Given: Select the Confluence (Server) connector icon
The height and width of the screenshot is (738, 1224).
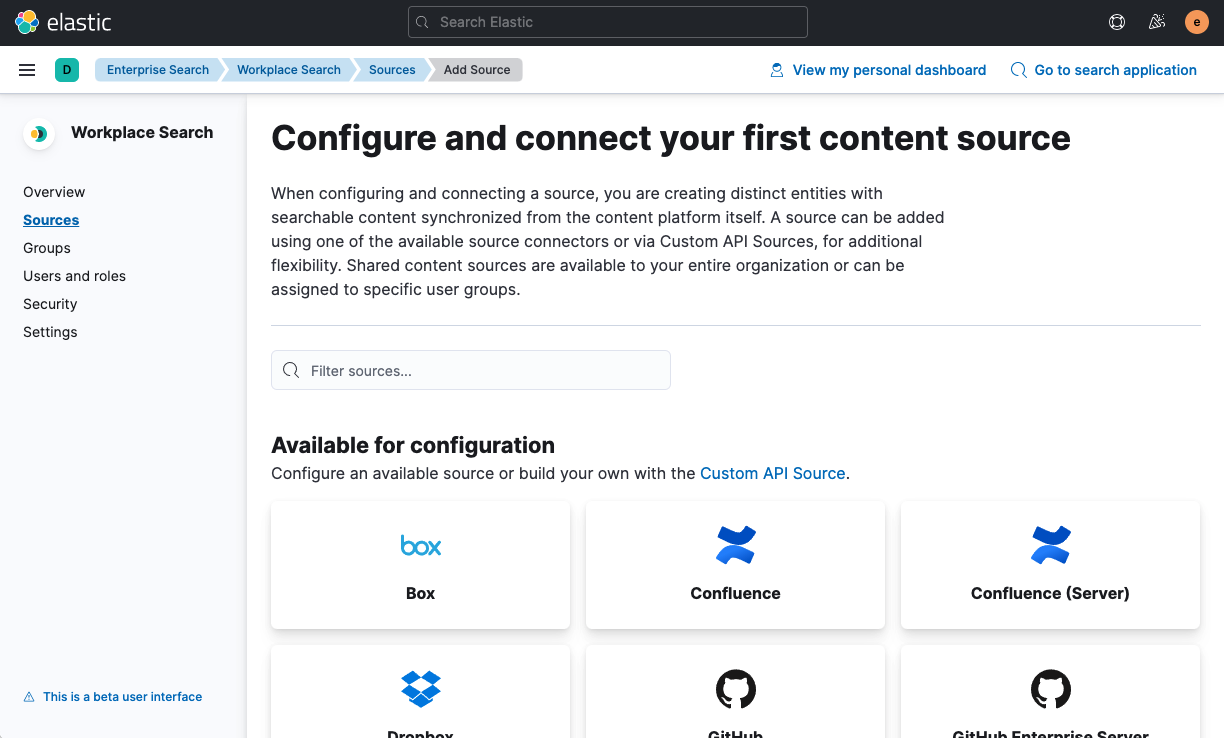Looking at the screenshot, I should 1050,544.
